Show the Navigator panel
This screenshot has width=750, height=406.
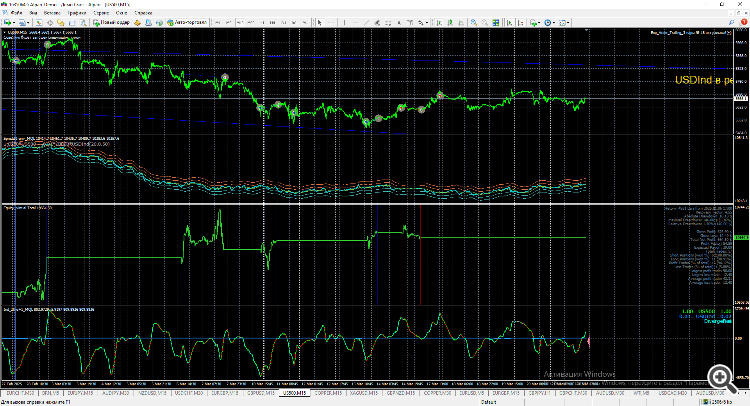click(x=61, y=22)
